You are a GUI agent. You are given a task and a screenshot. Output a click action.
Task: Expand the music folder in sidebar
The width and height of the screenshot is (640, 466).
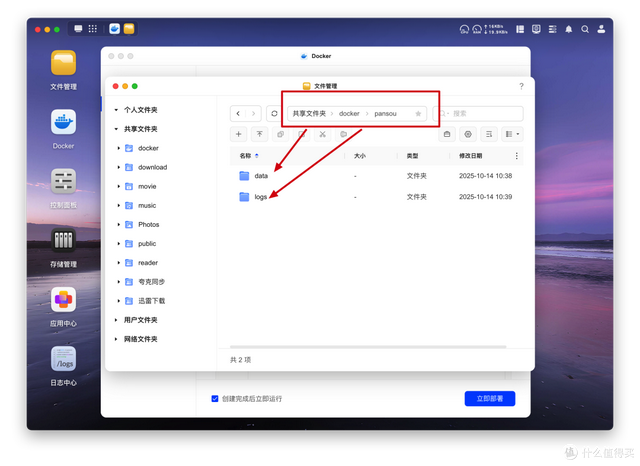[x=119, y=206]
